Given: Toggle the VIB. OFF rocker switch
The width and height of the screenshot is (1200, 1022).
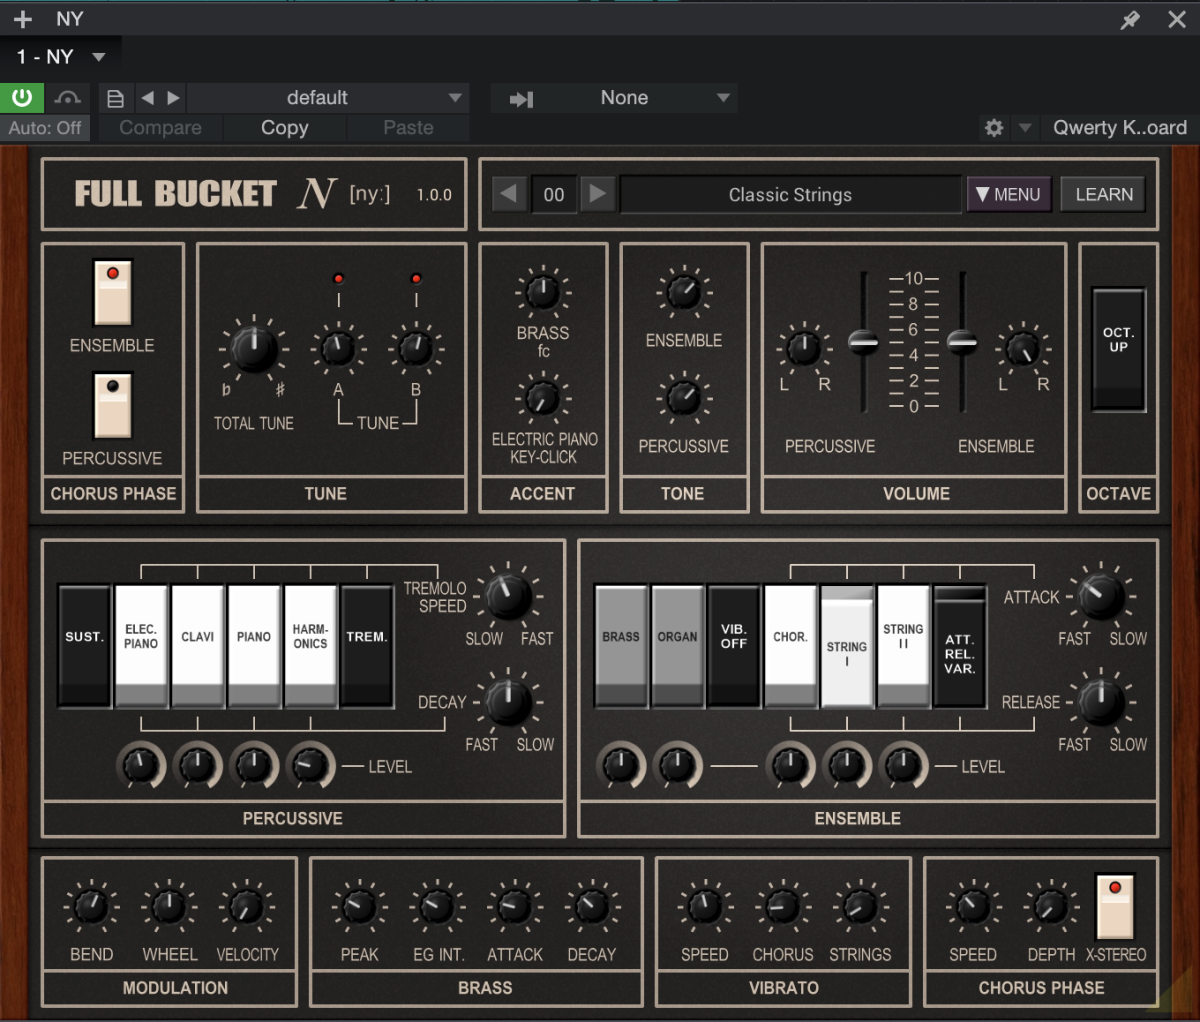Looking at the screenshot, I should (x=734, y=646).
